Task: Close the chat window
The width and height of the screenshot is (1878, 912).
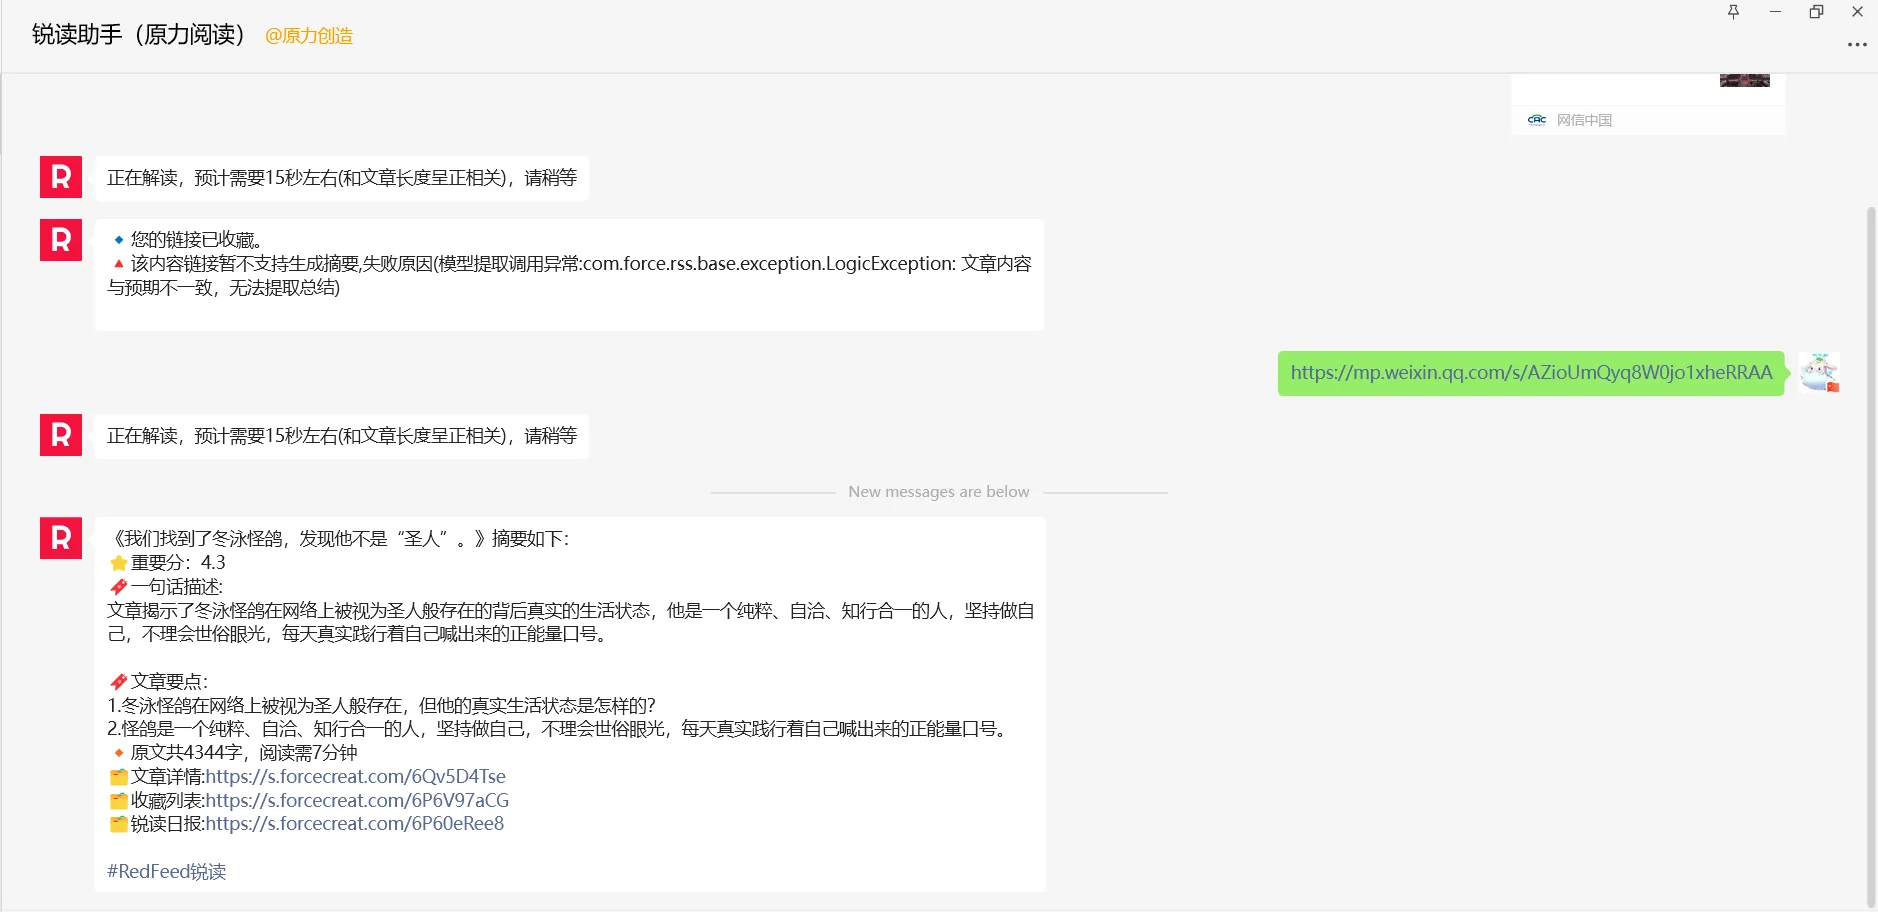Action: click(x=1857, y=12)
